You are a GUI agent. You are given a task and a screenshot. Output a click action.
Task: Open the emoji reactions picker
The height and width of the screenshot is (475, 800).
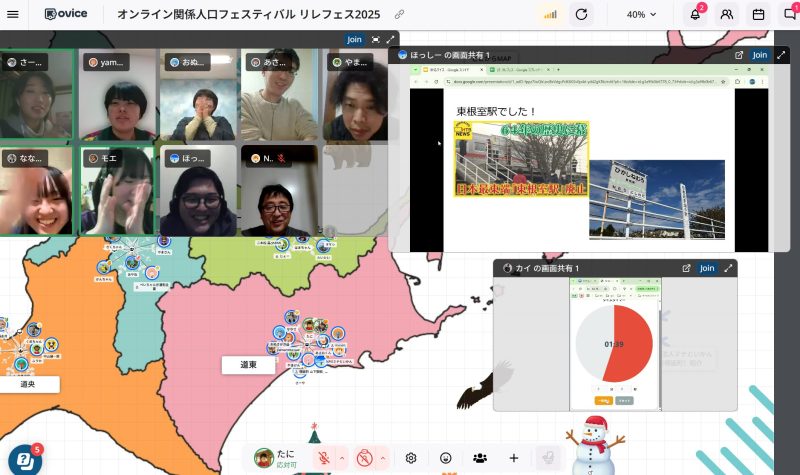pos(446,458)
